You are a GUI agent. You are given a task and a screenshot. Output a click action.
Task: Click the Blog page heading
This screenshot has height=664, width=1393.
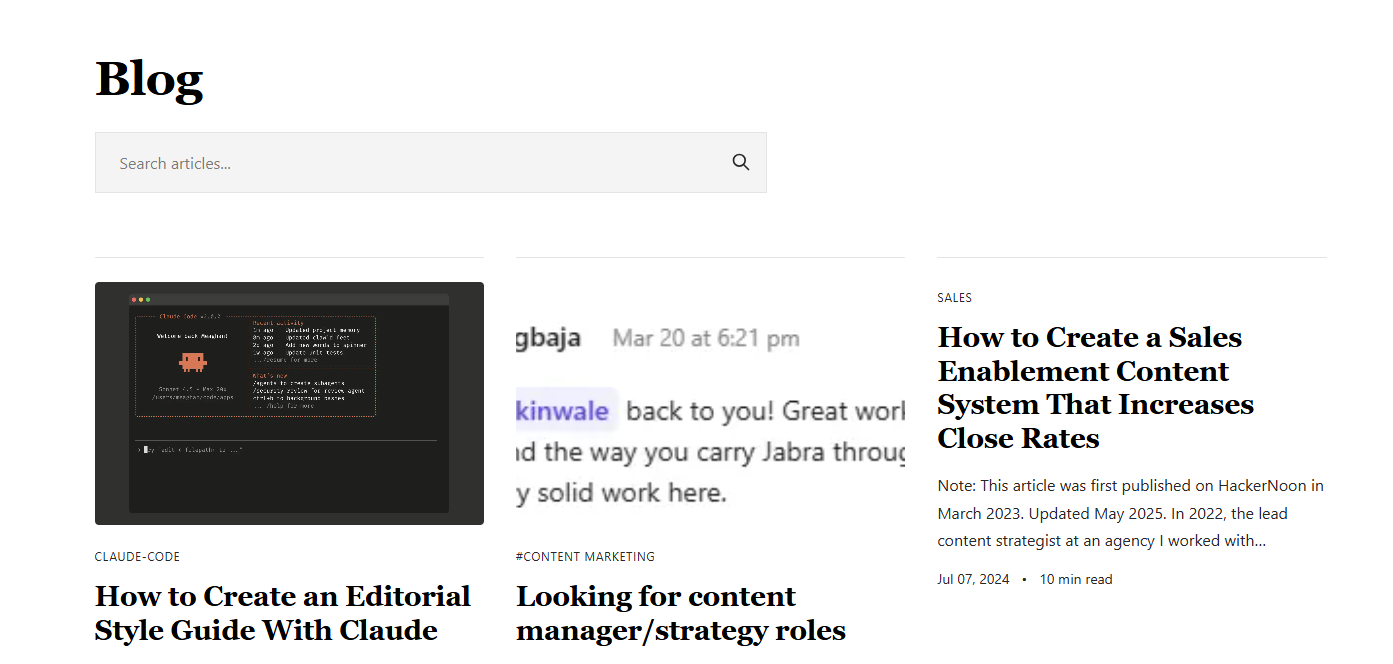pos(148,80)
